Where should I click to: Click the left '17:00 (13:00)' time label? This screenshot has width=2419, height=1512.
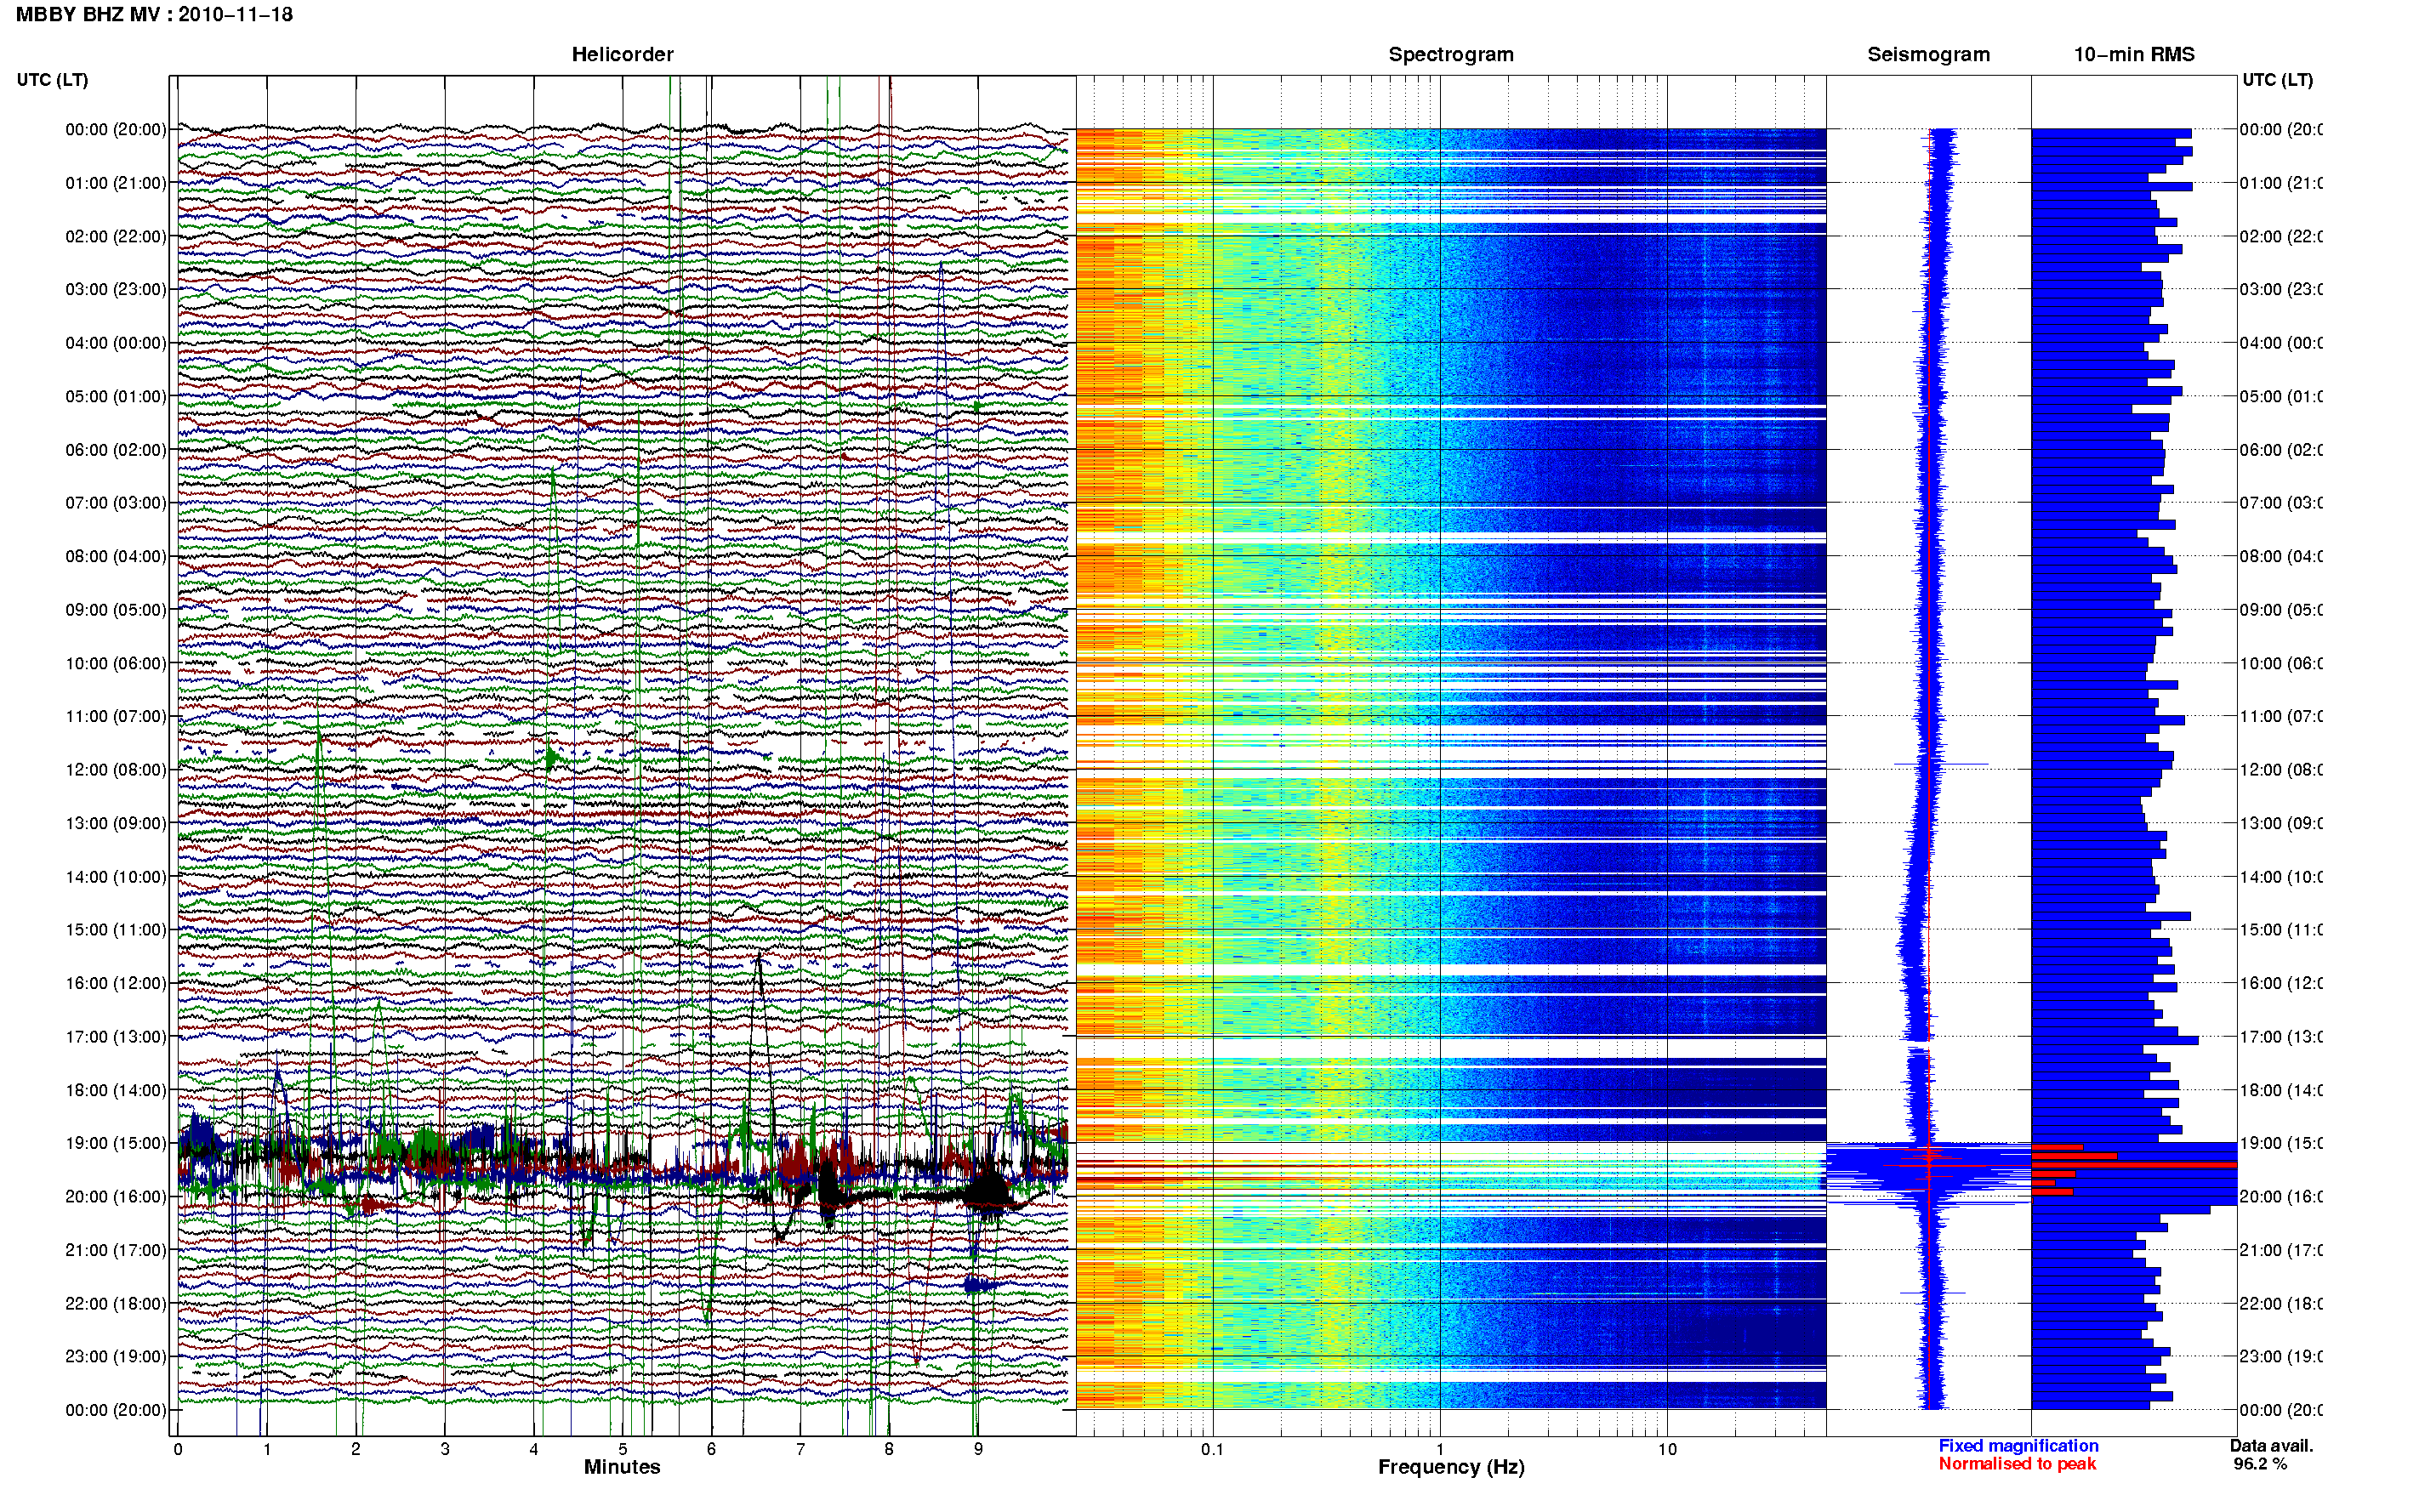click(x=116, y=1037)
